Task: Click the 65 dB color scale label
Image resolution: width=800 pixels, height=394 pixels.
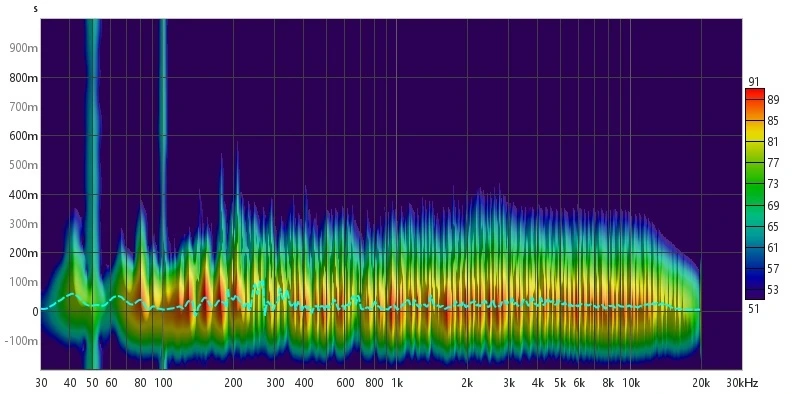Action: coord(773,227)
